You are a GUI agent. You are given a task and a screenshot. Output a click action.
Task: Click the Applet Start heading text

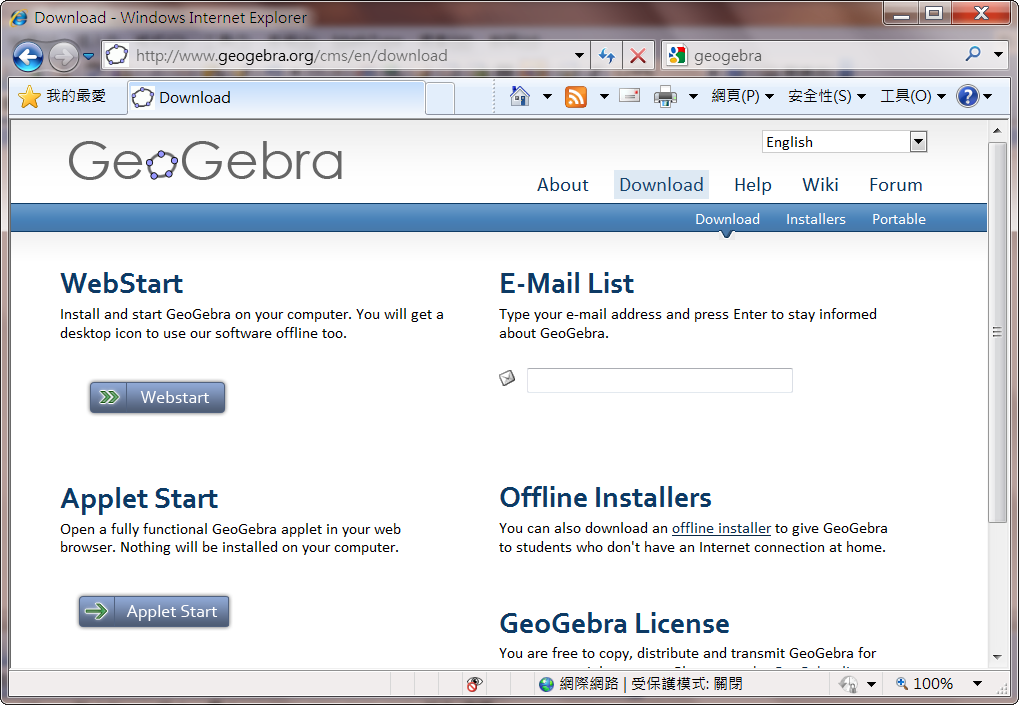139,498
